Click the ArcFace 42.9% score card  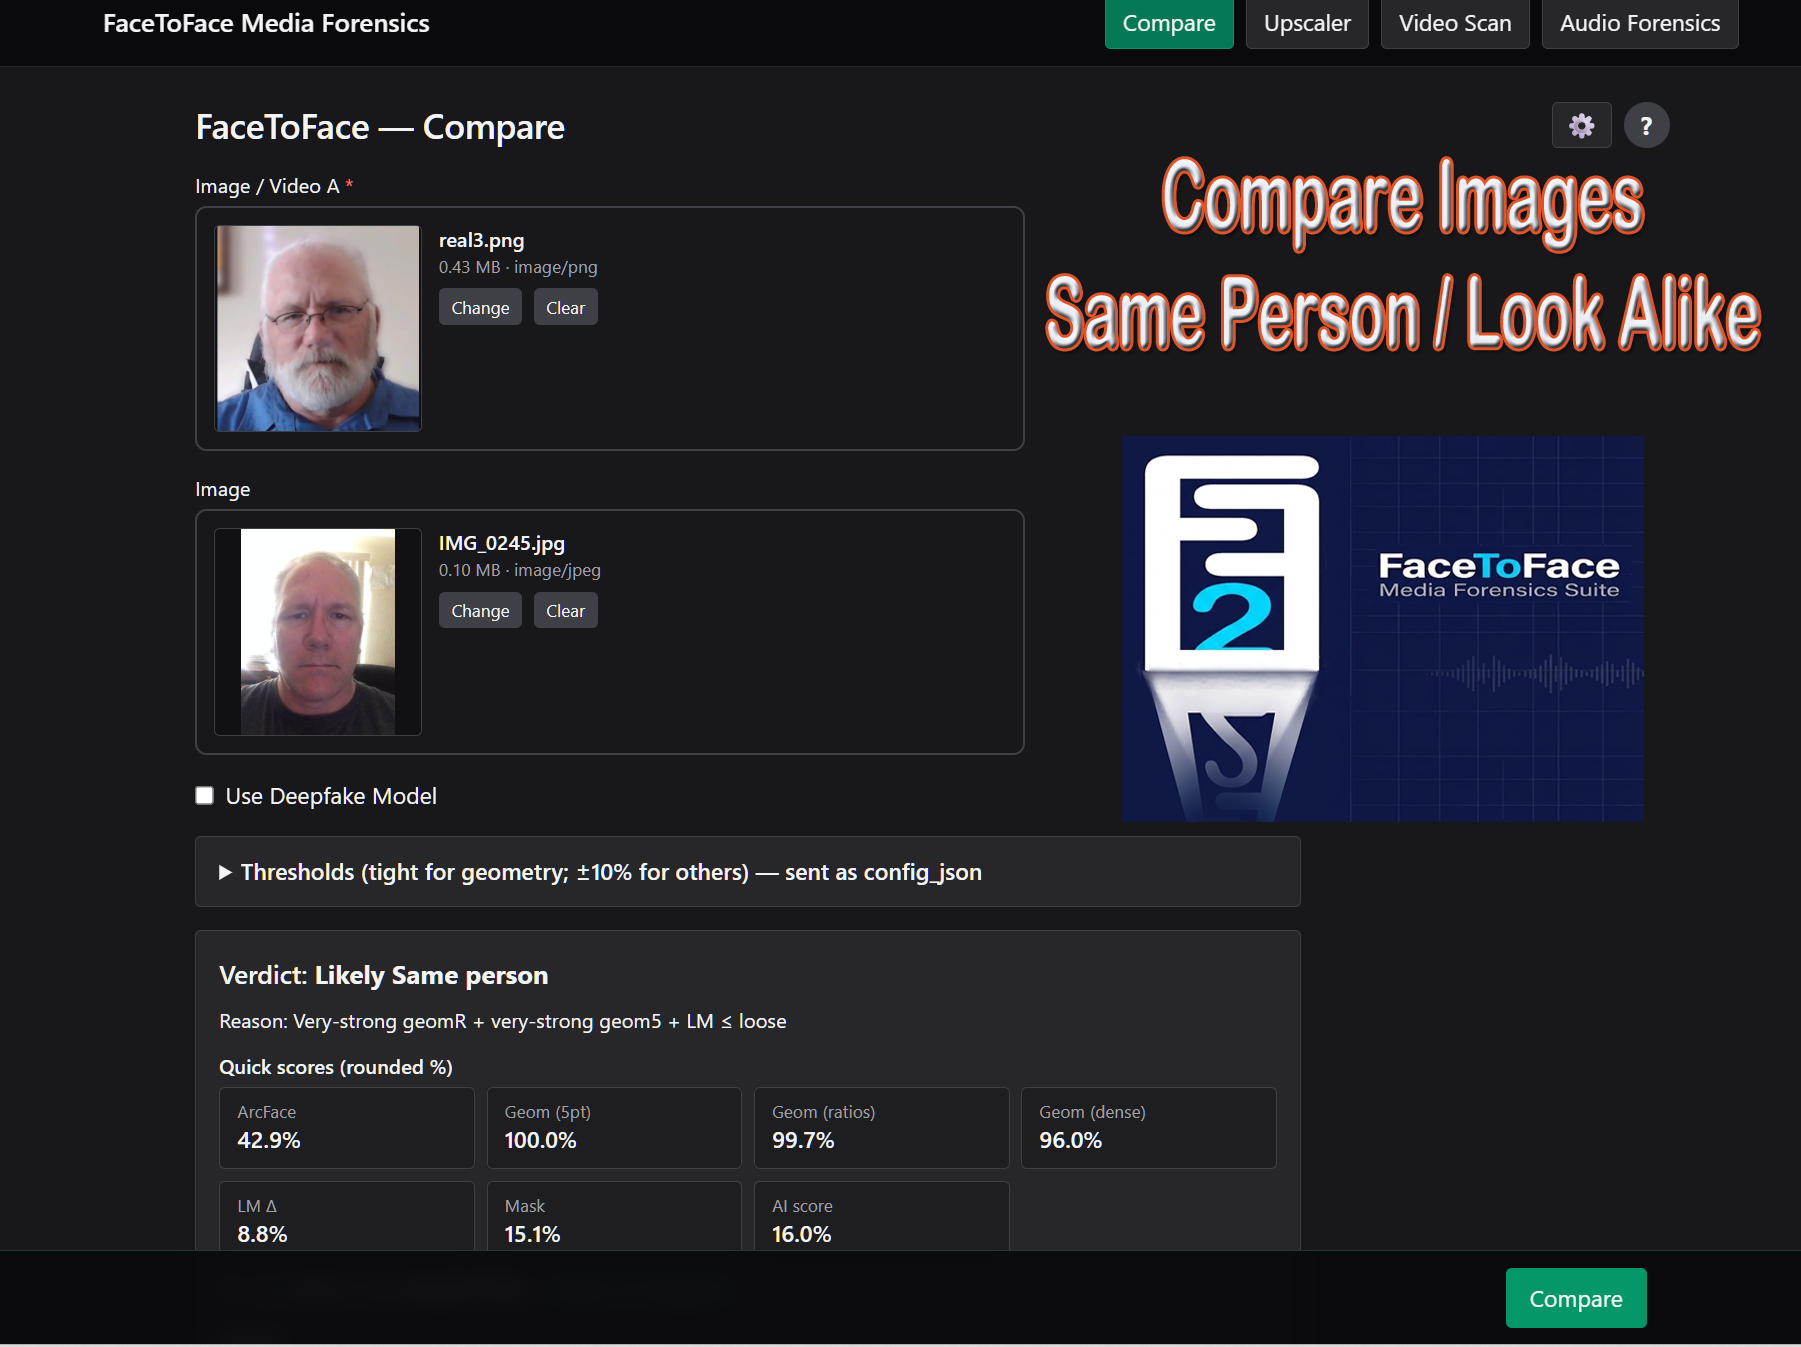click(346, 1127)
